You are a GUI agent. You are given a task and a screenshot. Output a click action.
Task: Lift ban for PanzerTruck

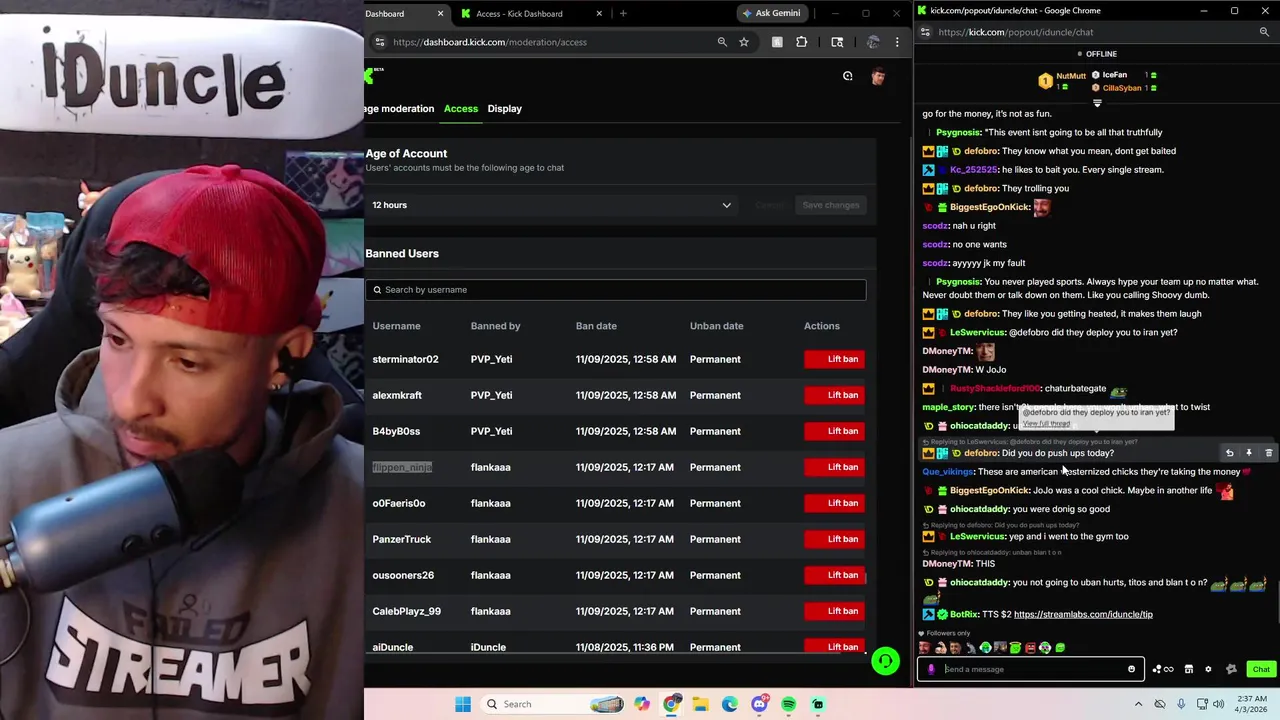[x=834, y=539]
